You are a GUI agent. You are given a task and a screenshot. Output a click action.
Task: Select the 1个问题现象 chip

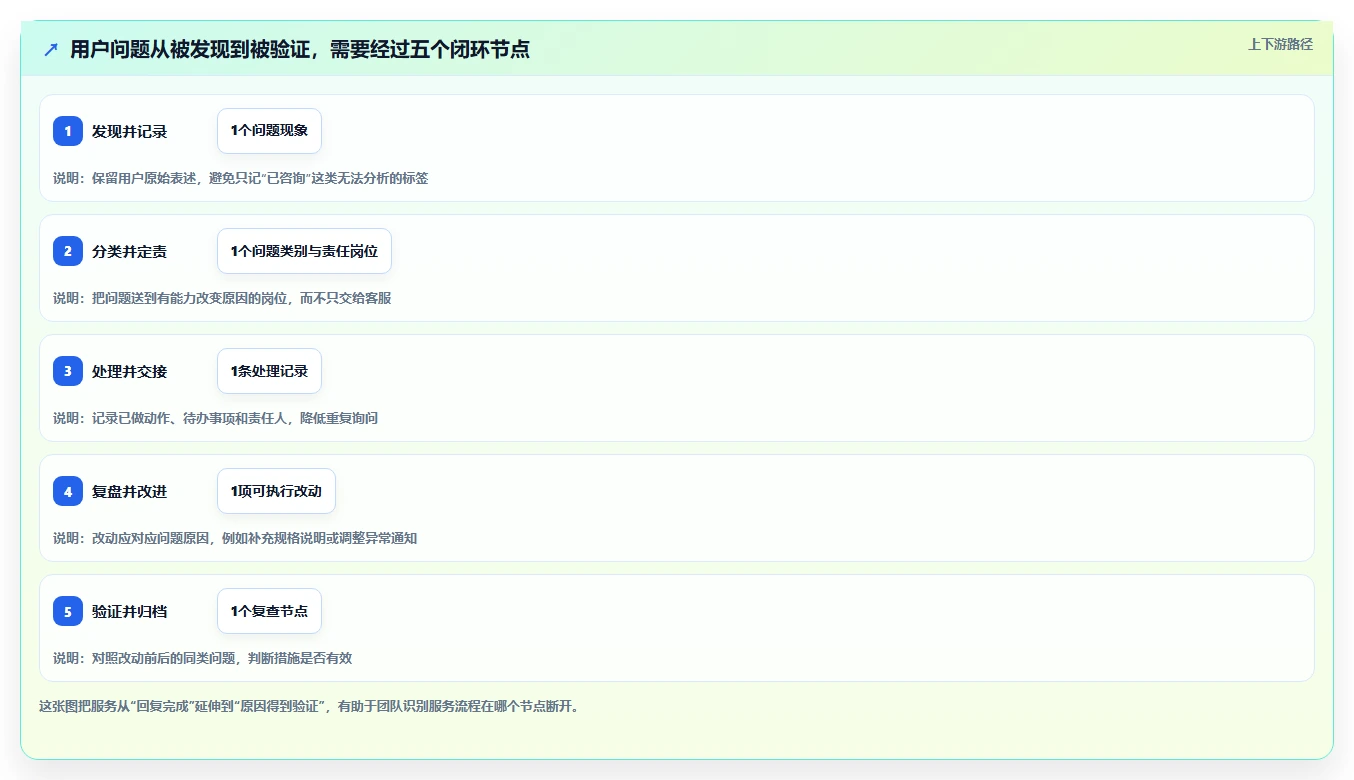269,131
